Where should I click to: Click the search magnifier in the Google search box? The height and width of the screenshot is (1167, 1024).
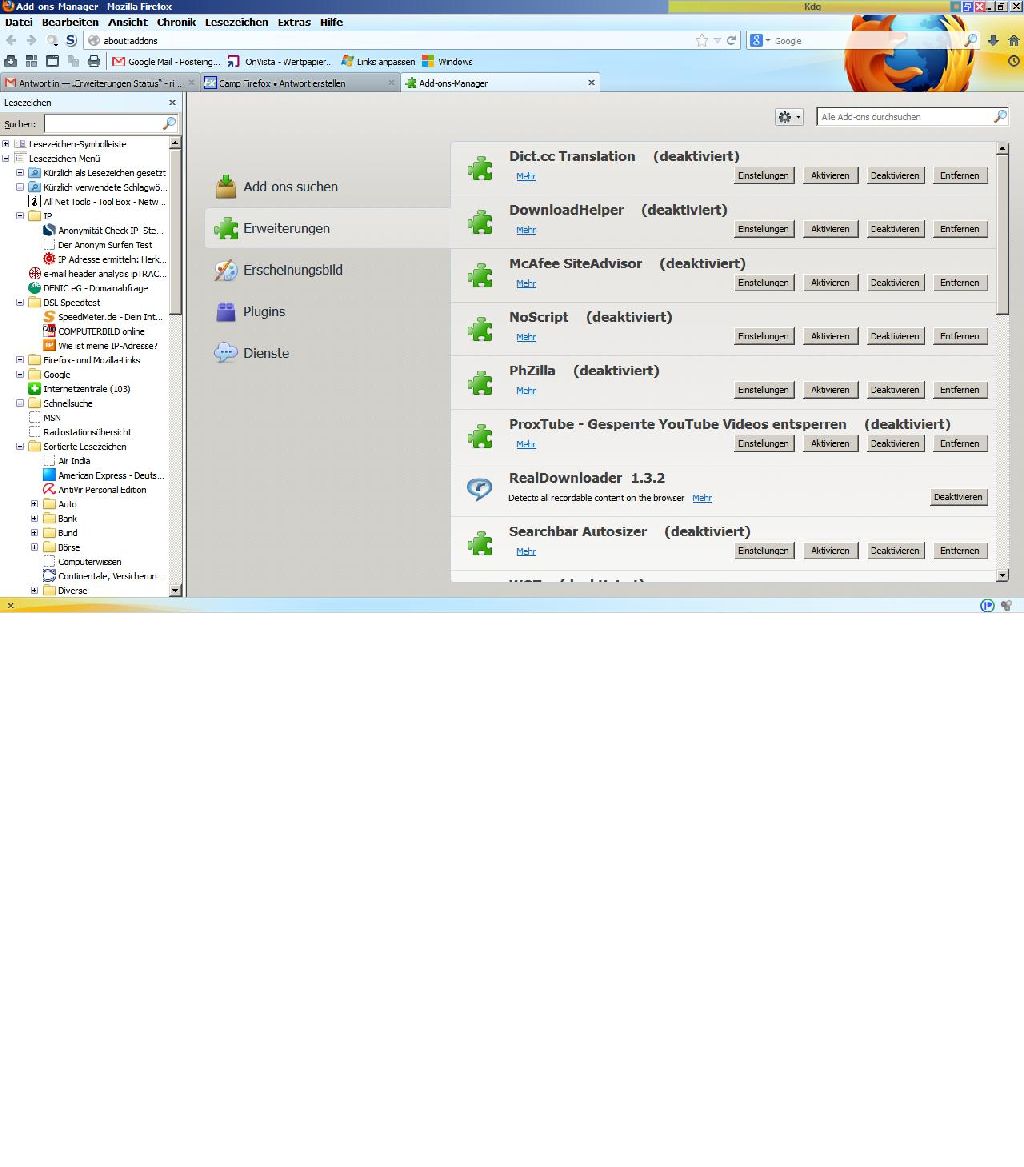pyautogui.click(x=970, y=40)
